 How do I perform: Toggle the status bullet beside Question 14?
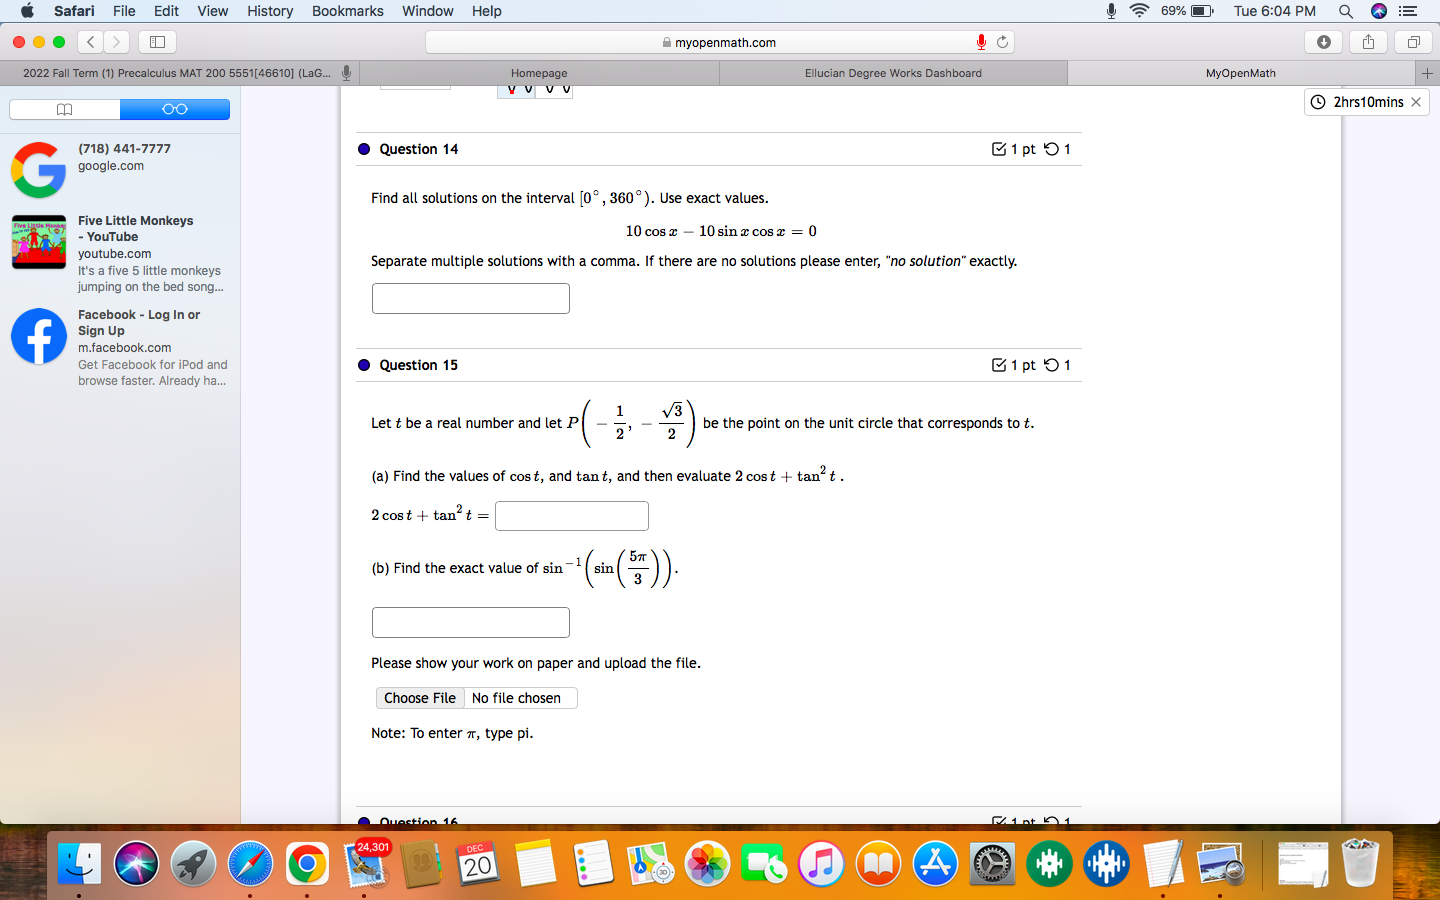click(363, 149)
